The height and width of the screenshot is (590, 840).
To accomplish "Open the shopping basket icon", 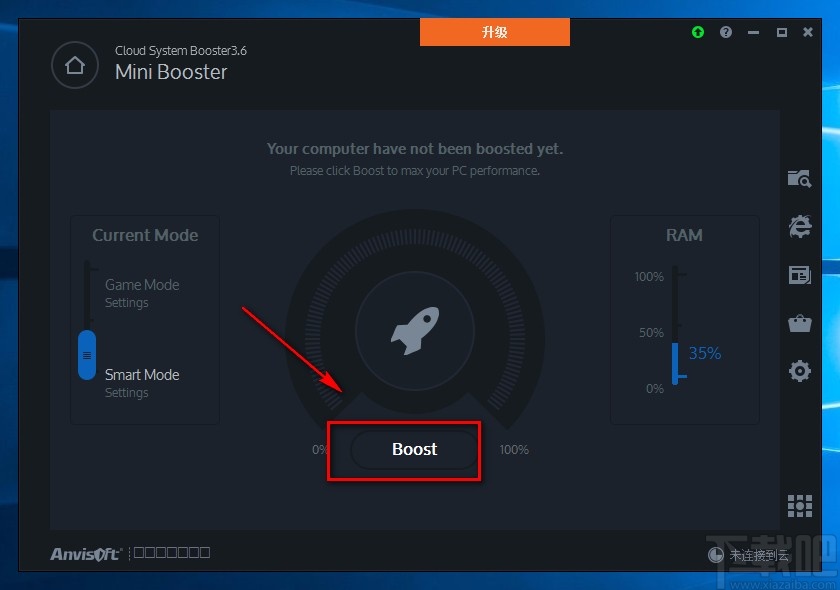I will 800,323.
